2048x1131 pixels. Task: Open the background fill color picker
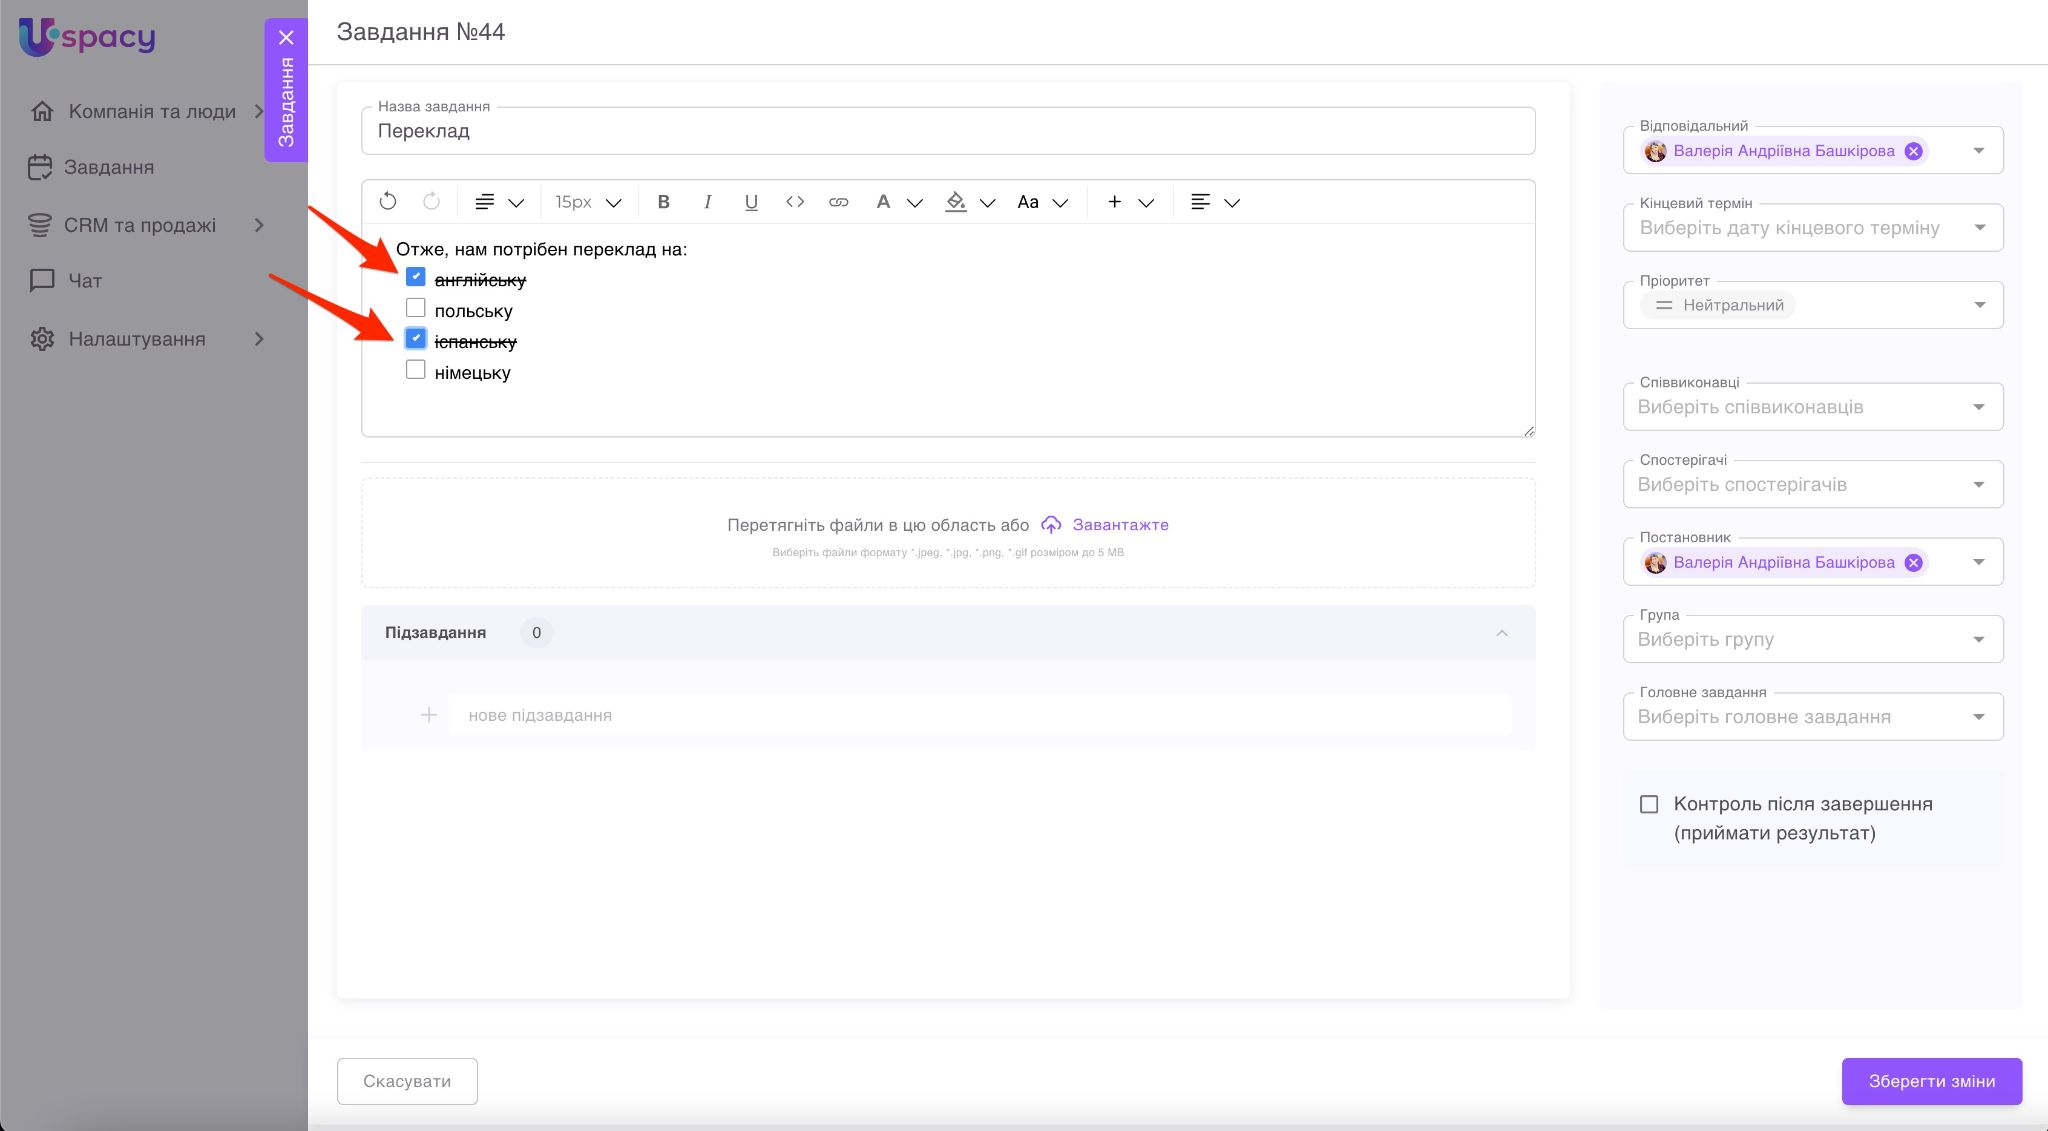click(956, 202)
